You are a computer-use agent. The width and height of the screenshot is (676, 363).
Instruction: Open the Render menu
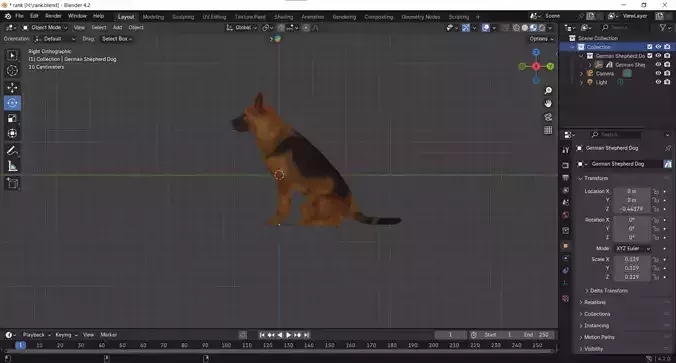pyautogui.click(x=53, y=16)
